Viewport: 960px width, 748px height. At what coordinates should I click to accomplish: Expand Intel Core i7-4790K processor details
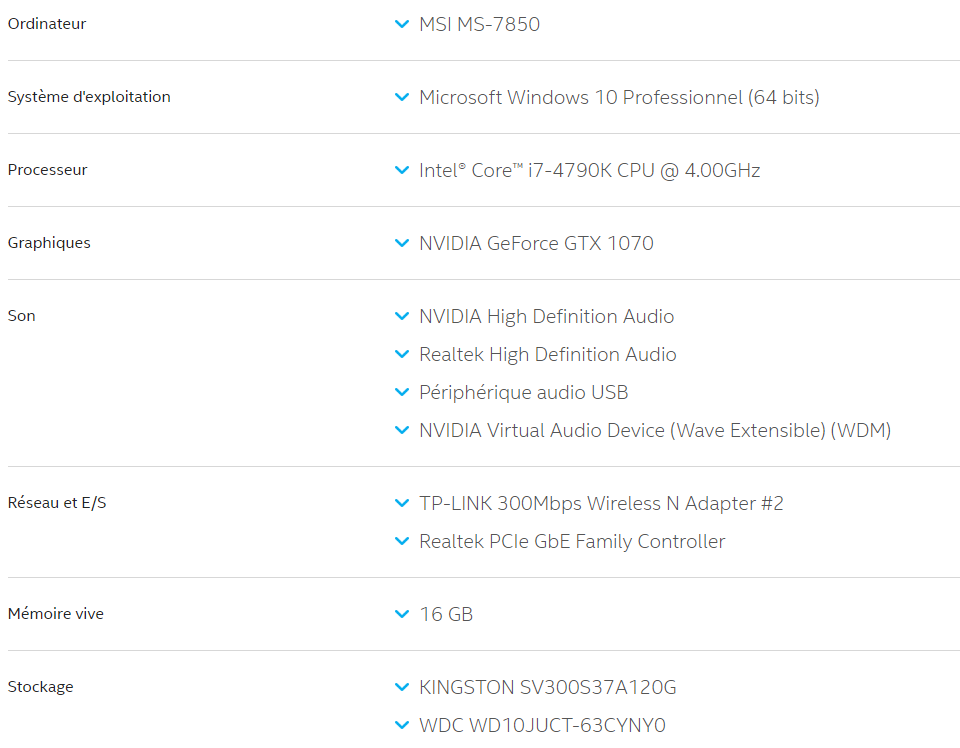[x=402, y=170]
